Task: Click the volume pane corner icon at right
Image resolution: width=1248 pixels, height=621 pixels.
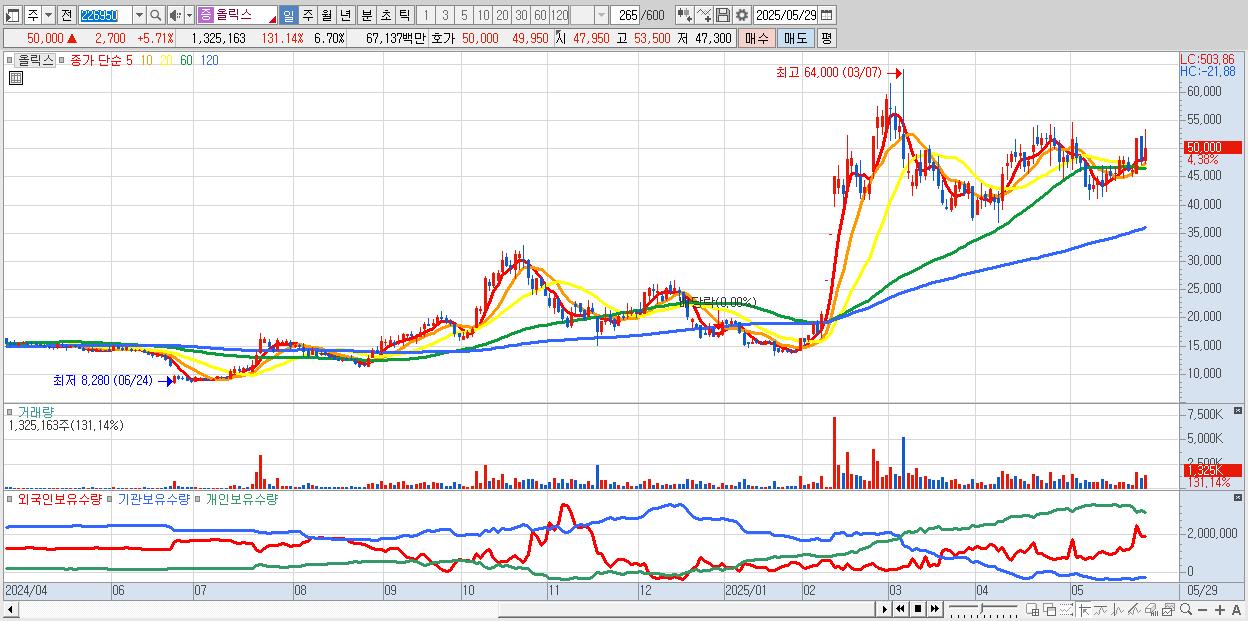Action: coord(1240,411)
